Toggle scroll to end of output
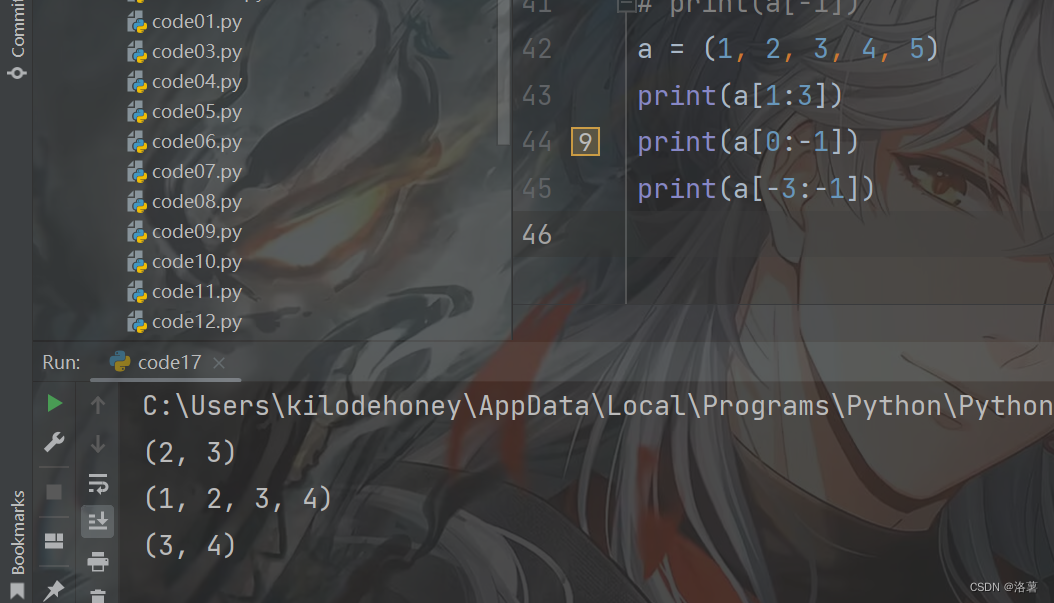Screen dimensions: 1054x603 (x=97, y=521)
